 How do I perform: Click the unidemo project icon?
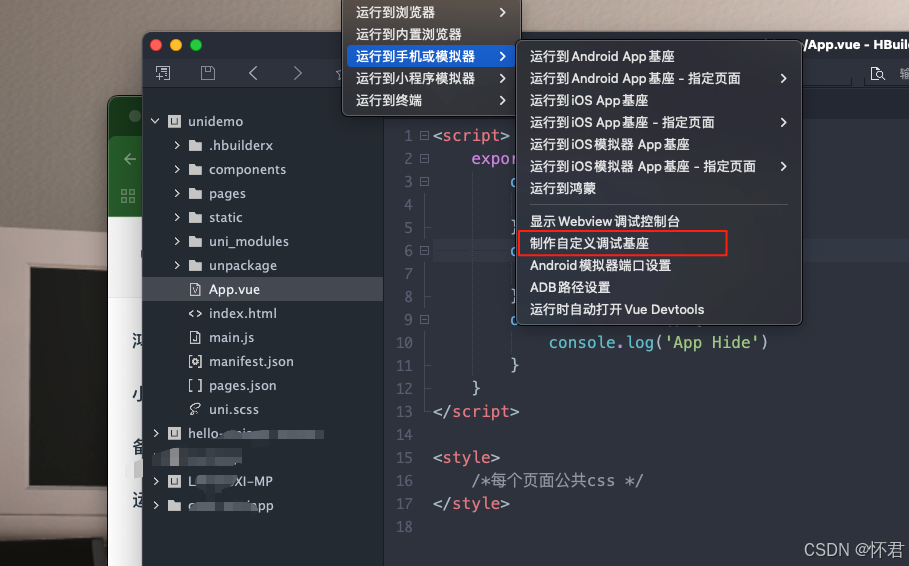coord(174,121)
